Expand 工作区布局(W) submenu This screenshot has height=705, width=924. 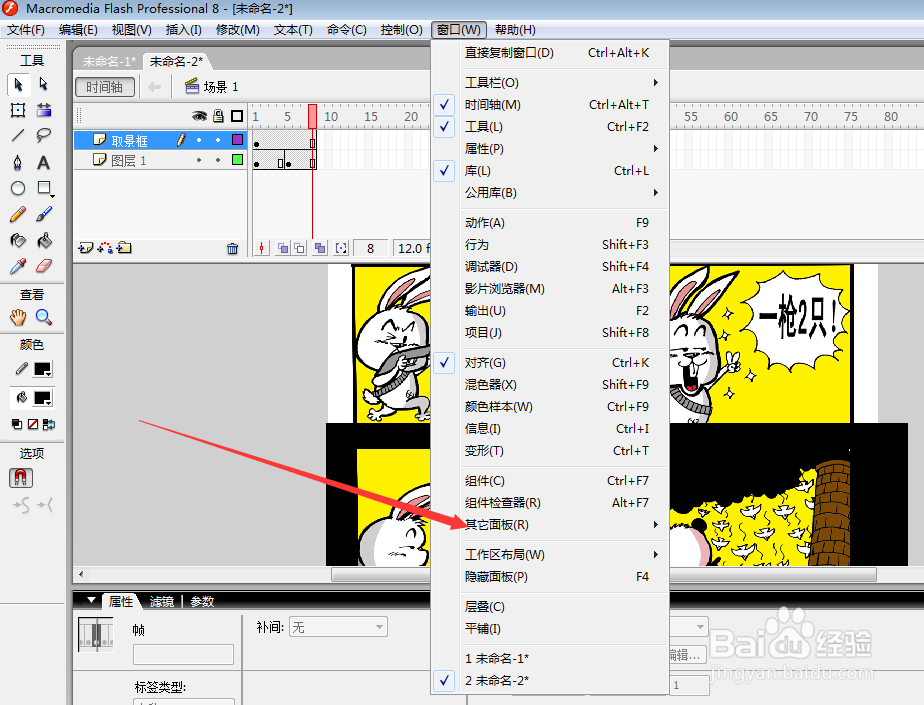(x=550, y=555)
